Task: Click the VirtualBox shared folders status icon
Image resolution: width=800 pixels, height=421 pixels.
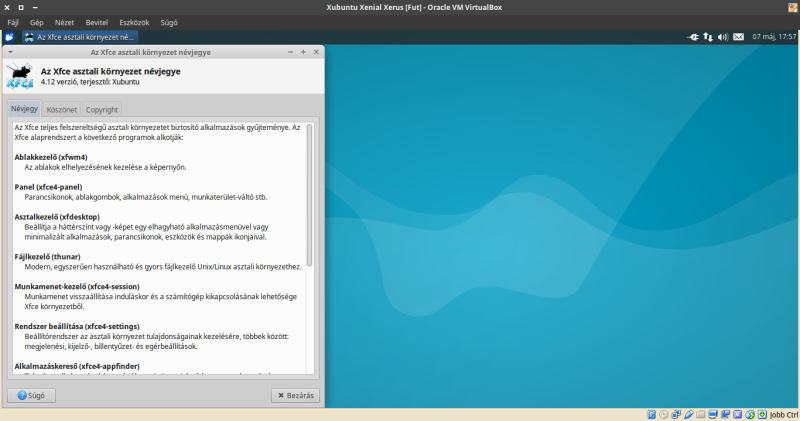Action: click(701, 414)
